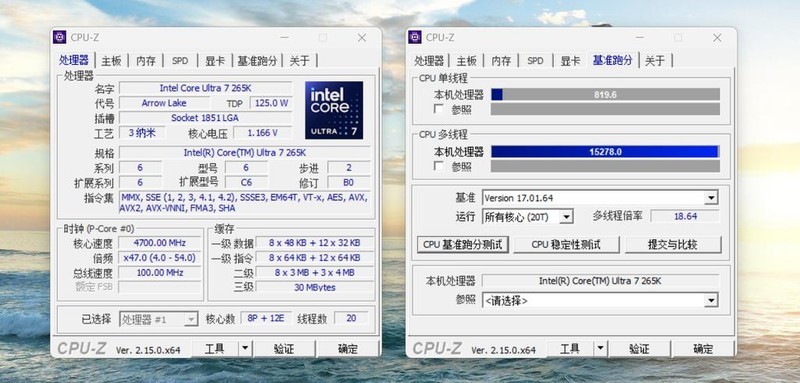800x383 pixels.
Task: Click the 扩展型号 value C6
Action: [246, 183]
